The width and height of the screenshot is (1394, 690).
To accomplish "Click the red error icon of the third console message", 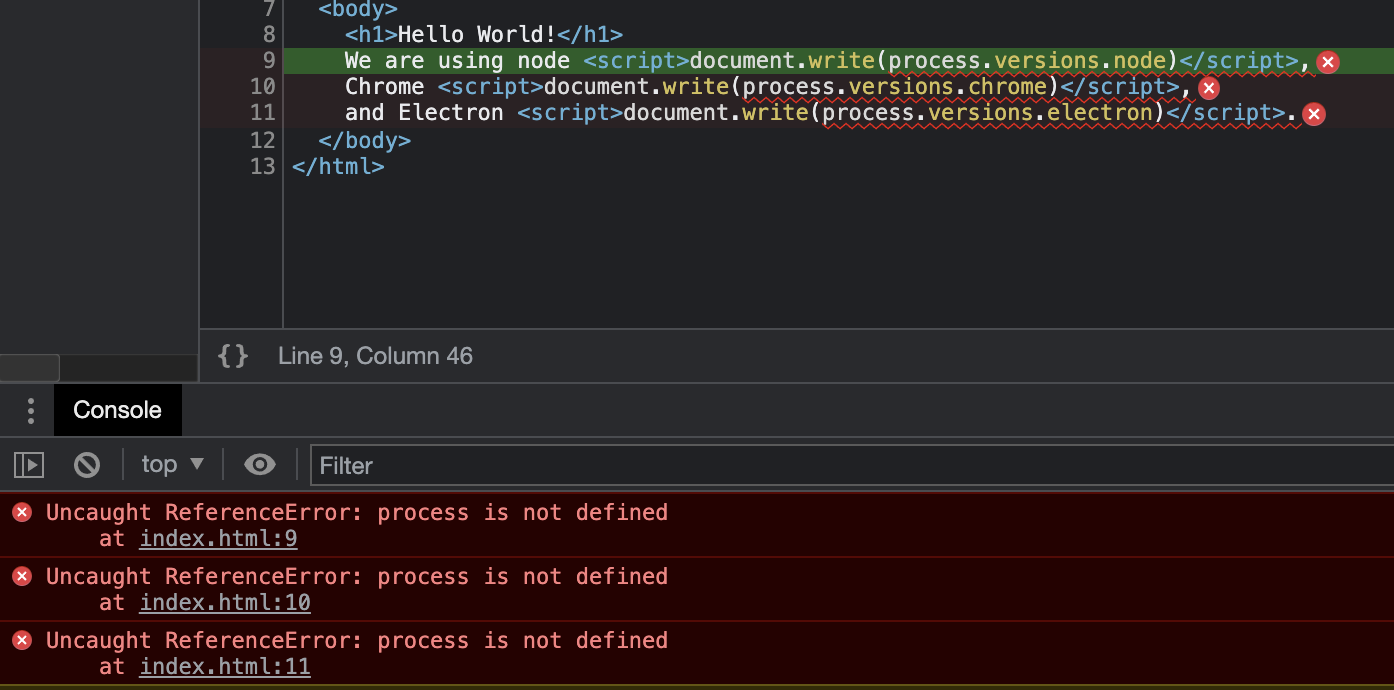I will tap(22, 641).
